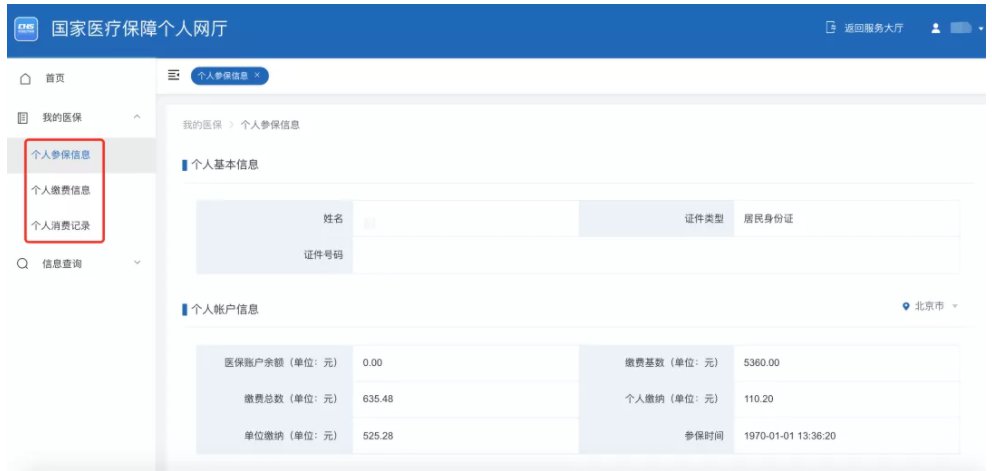
Task: Click the location pin beside 北京市
Action: pos(905,306)
